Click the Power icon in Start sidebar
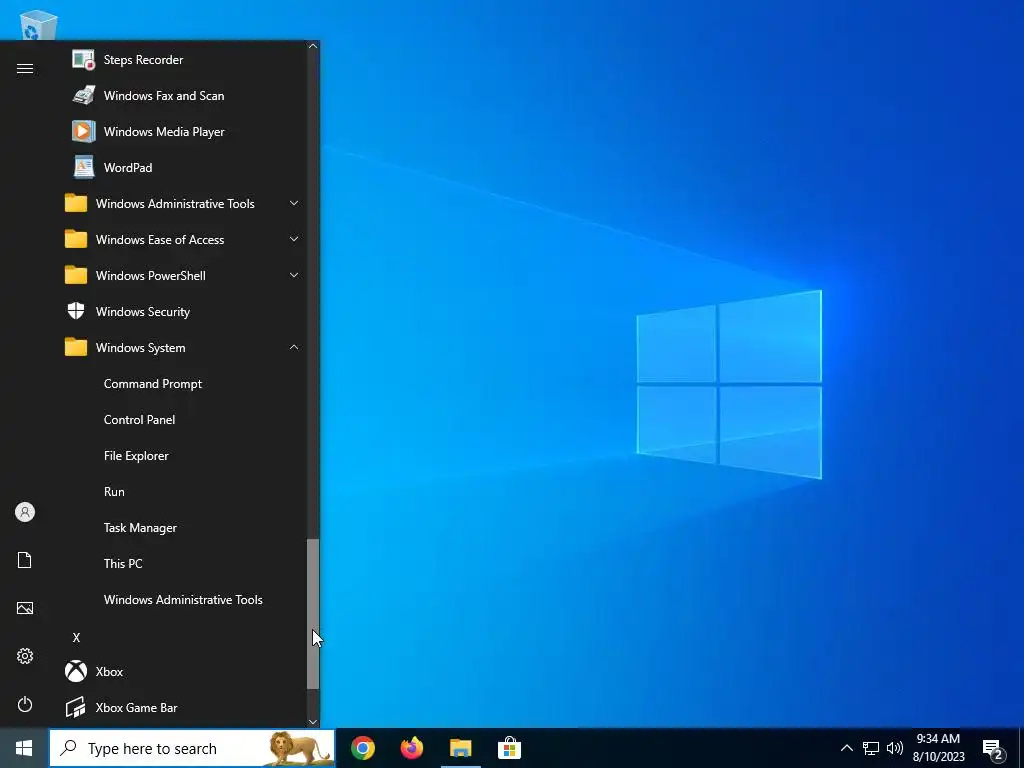Screen dimensions: 1024x768 click(x=25, y=704)
